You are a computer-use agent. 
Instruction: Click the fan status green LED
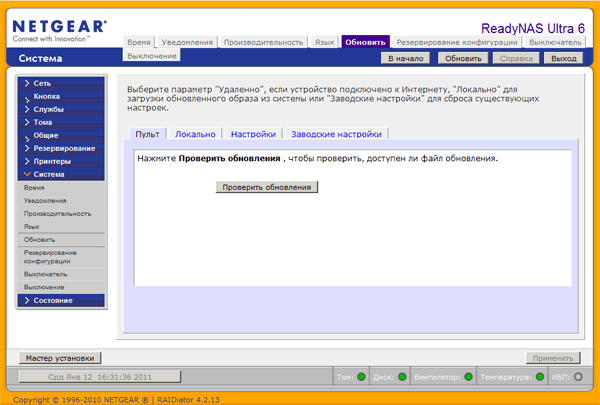coord(468,377)
